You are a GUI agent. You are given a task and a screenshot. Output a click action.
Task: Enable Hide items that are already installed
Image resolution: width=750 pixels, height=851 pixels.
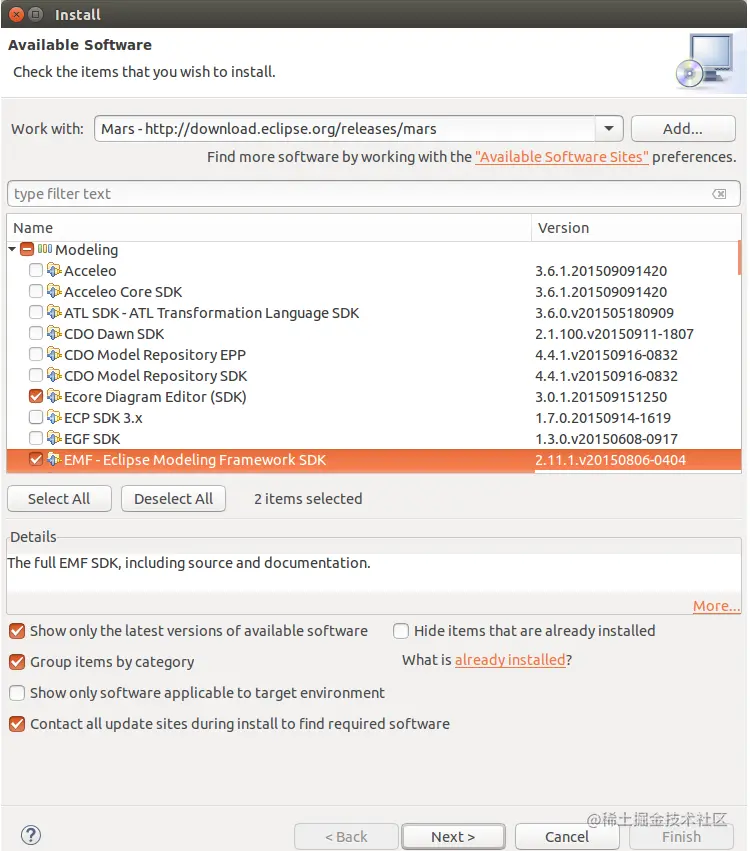point(401,631)
